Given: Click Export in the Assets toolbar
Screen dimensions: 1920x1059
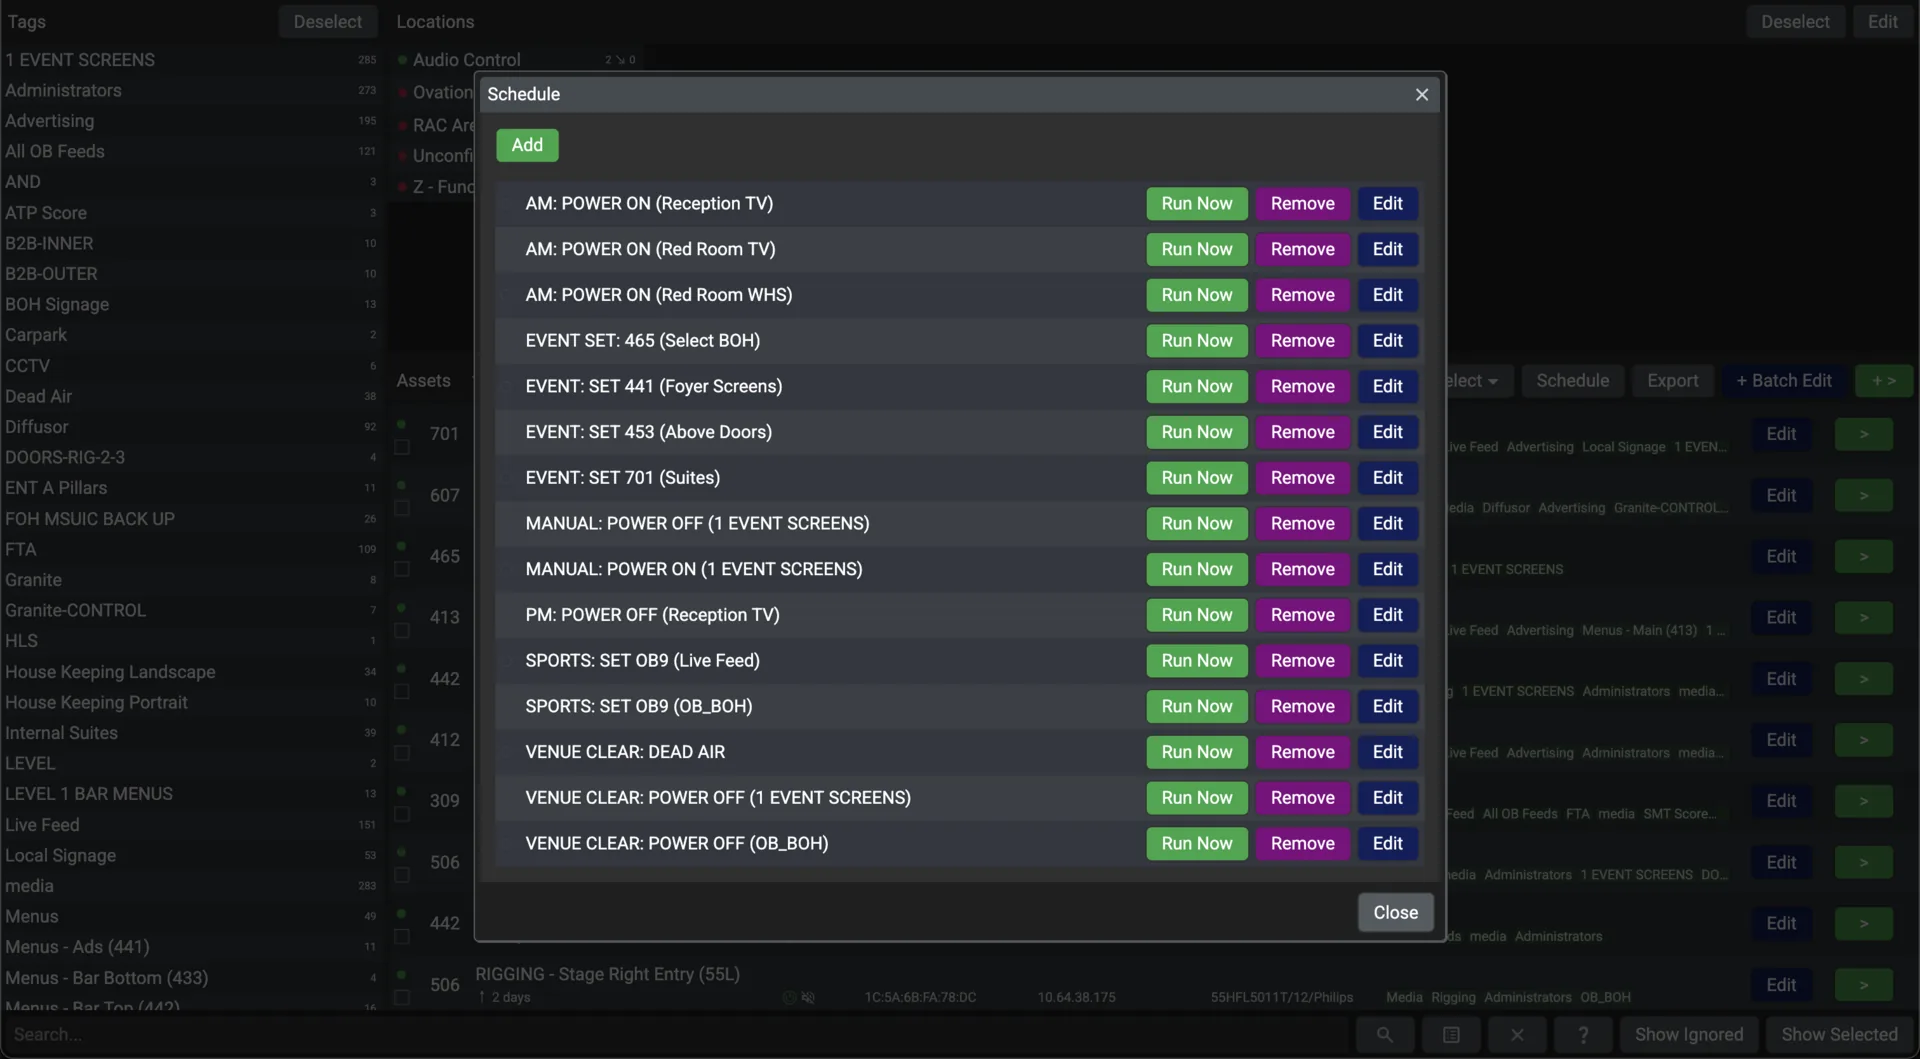Looking at the screenshot, I should [1672, 381].
